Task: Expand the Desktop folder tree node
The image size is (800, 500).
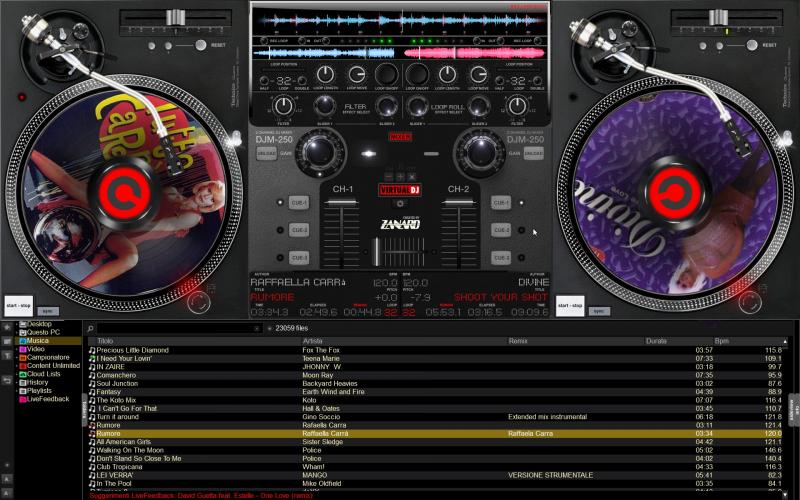Action: [16, 324]
